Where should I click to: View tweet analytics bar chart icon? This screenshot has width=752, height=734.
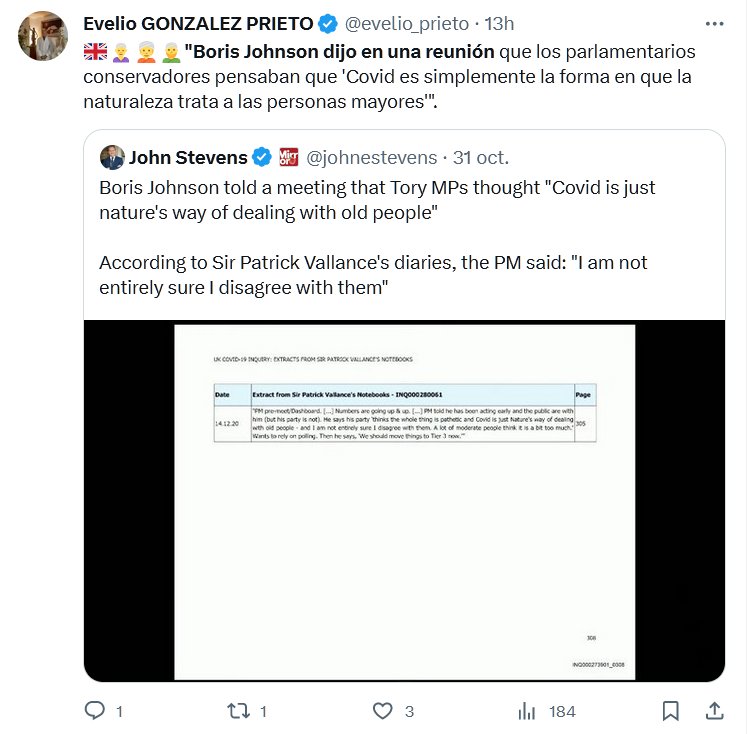[x=527, y=711]
